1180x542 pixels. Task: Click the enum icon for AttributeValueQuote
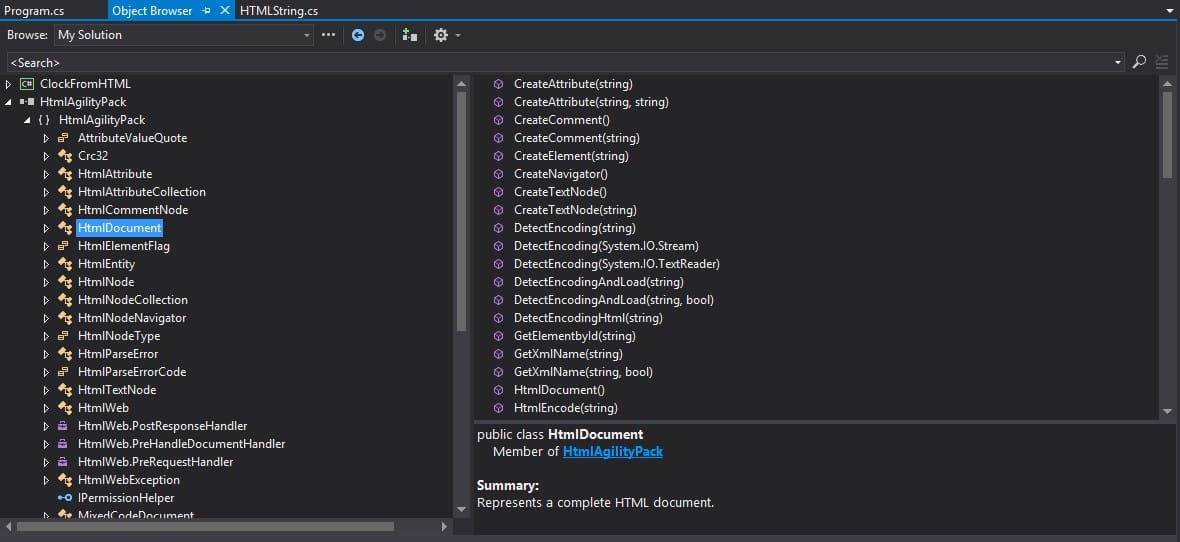click(64, 138)
